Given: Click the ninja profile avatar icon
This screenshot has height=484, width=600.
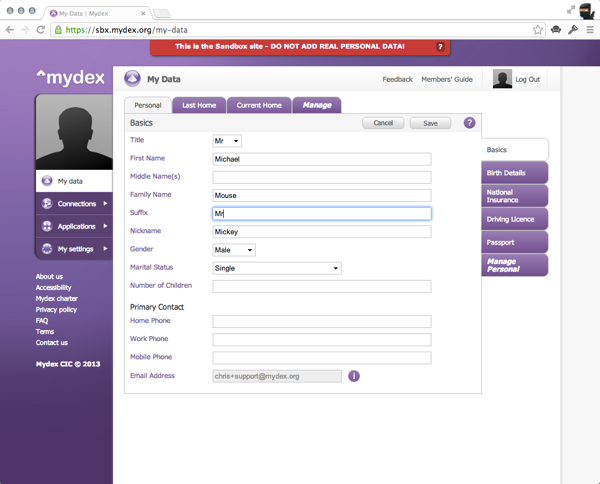Looking at the screenshot, I should [586, 11].
